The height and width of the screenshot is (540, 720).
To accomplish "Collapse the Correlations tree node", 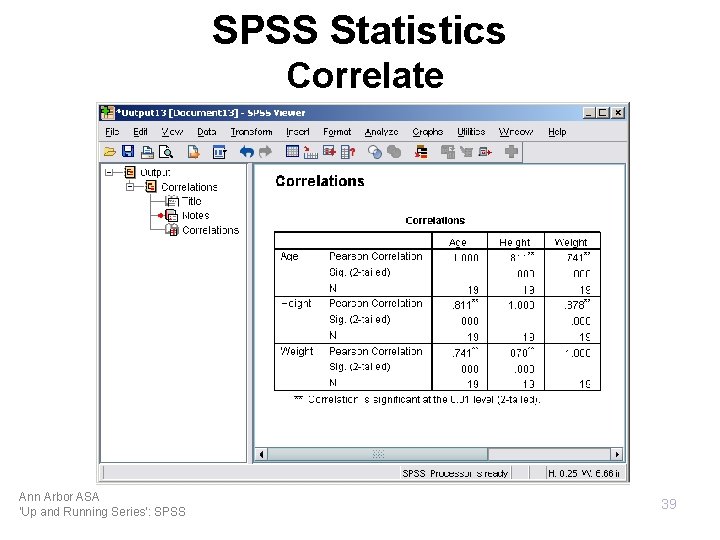I will 130,187.
